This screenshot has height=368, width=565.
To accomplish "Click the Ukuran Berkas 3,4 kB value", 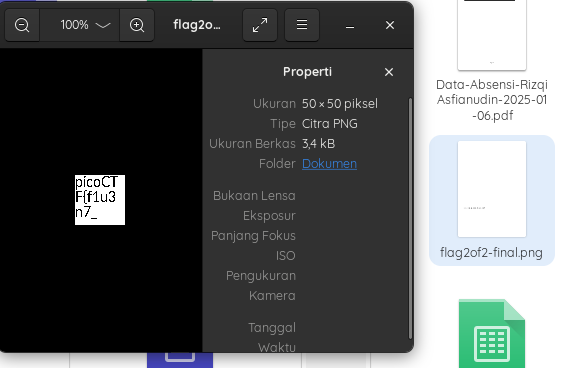I will (x=319, y=144).
